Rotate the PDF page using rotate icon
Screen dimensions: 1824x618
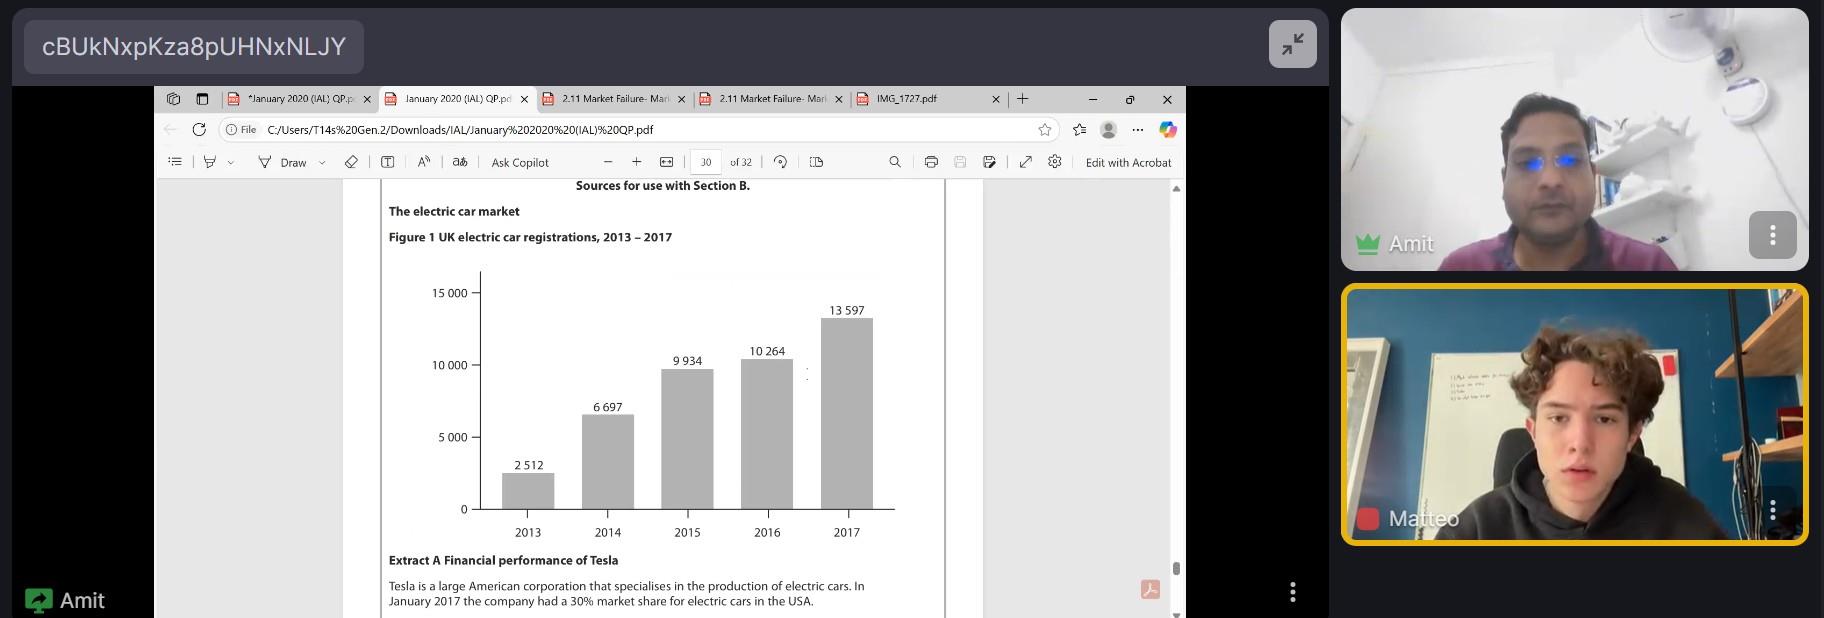(x=781, y=162)
